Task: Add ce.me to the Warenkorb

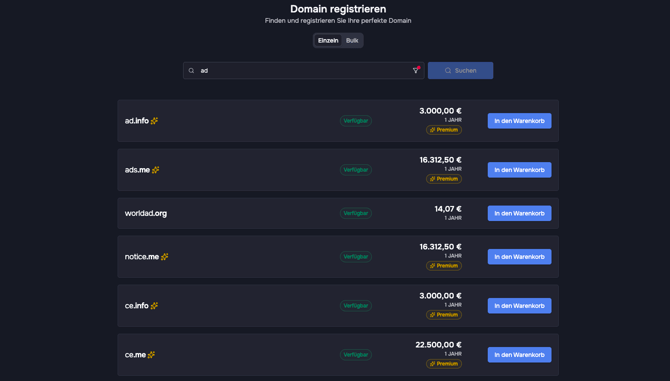Action: (x=520, y=355)
